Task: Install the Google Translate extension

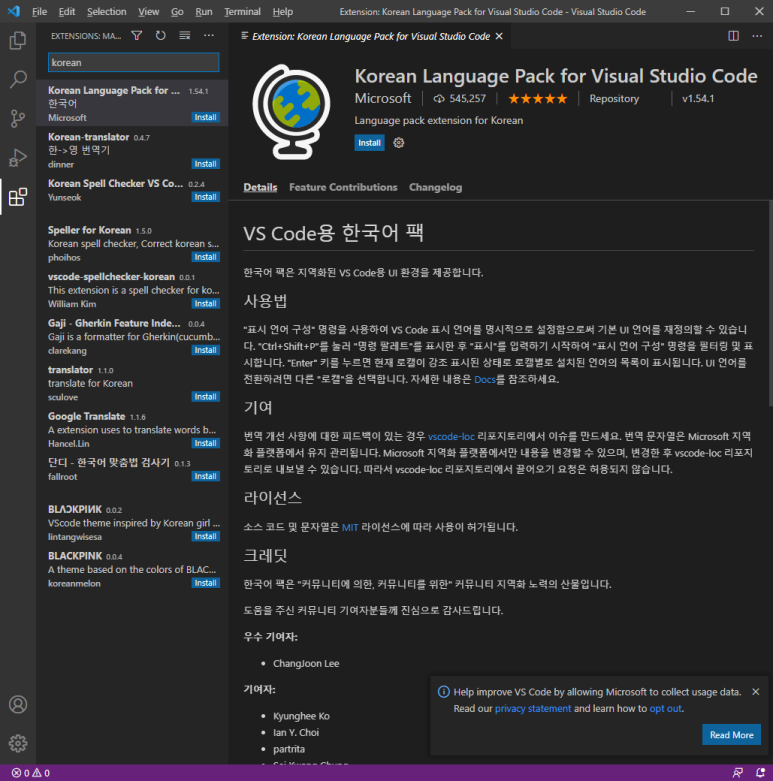Action: tap(205, 443)
